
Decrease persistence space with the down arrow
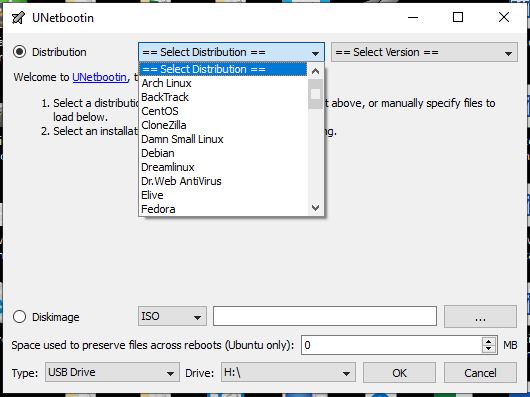coord(488,349)
